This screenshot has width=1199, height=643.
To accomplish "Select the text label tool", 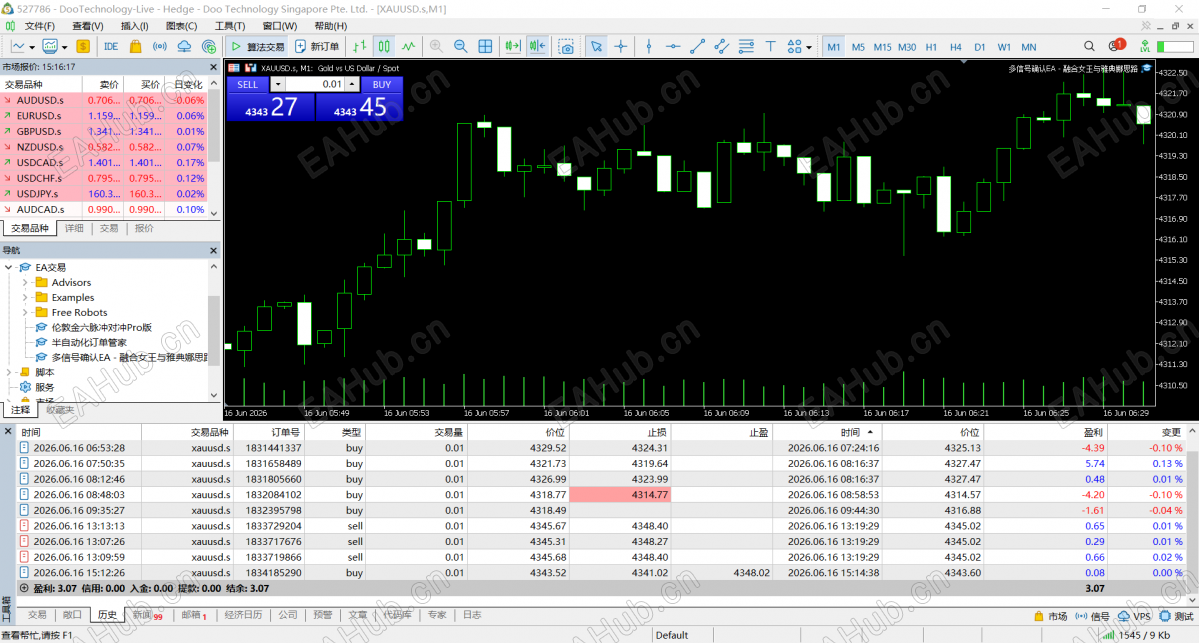I will [771, 47].
